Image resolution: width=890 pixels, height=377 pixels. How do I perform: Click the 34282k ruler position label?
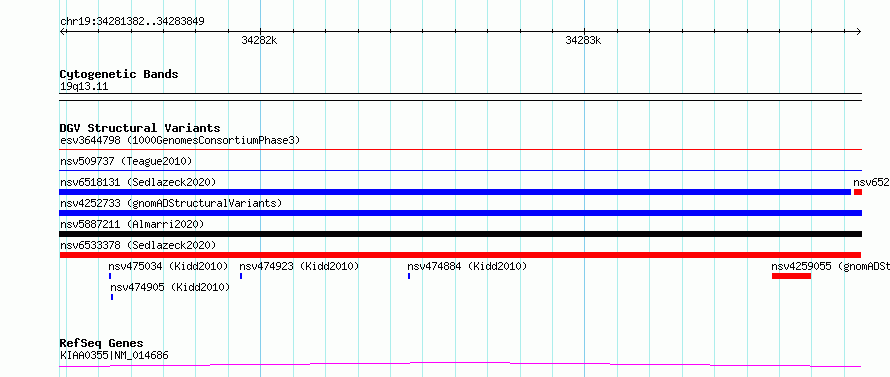(260, 40)
